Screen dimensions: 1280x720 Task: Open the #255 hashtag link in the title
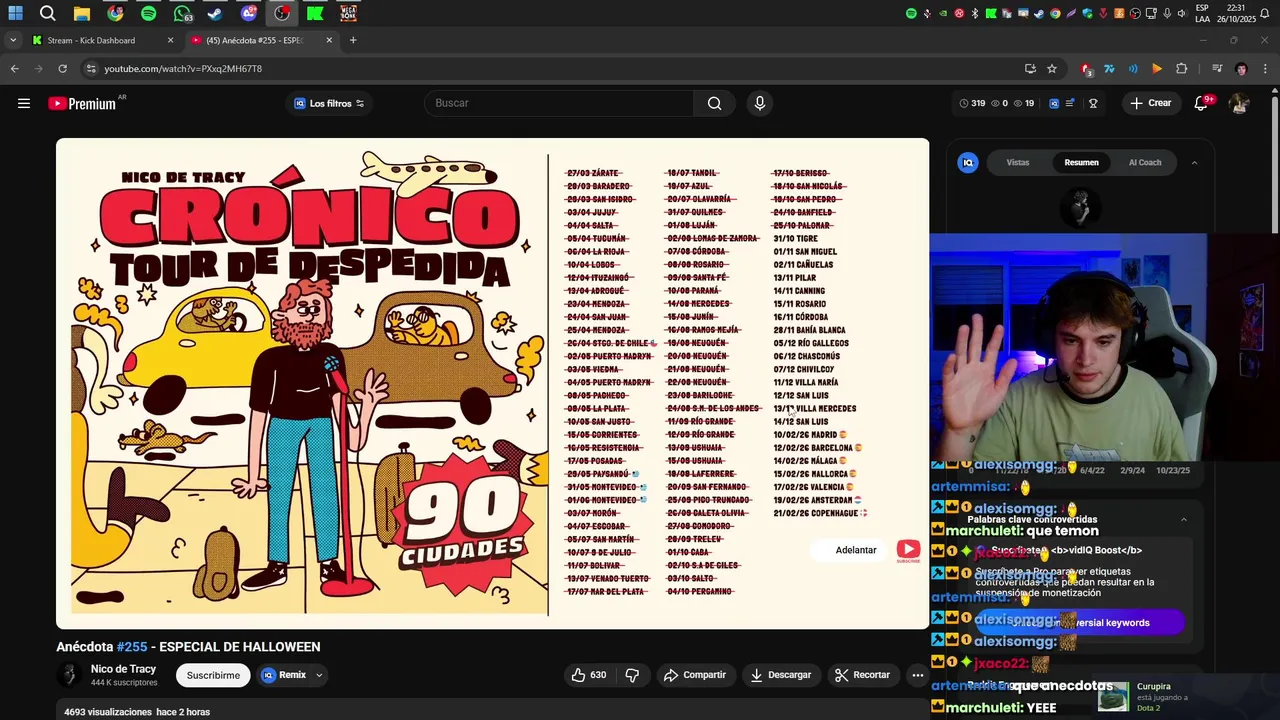pyautogui.click(x=132, y=647)
